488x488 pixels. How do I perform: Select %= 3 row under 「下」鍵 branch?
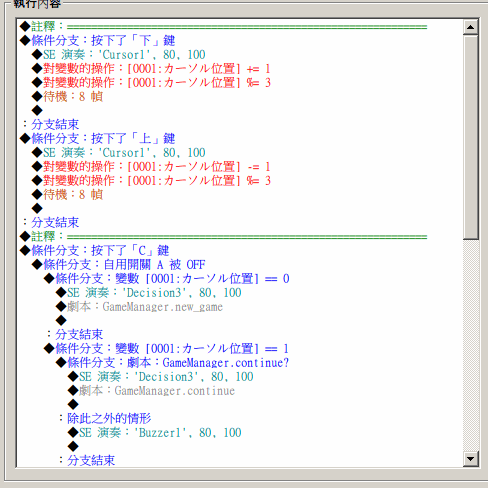point(151,82)
